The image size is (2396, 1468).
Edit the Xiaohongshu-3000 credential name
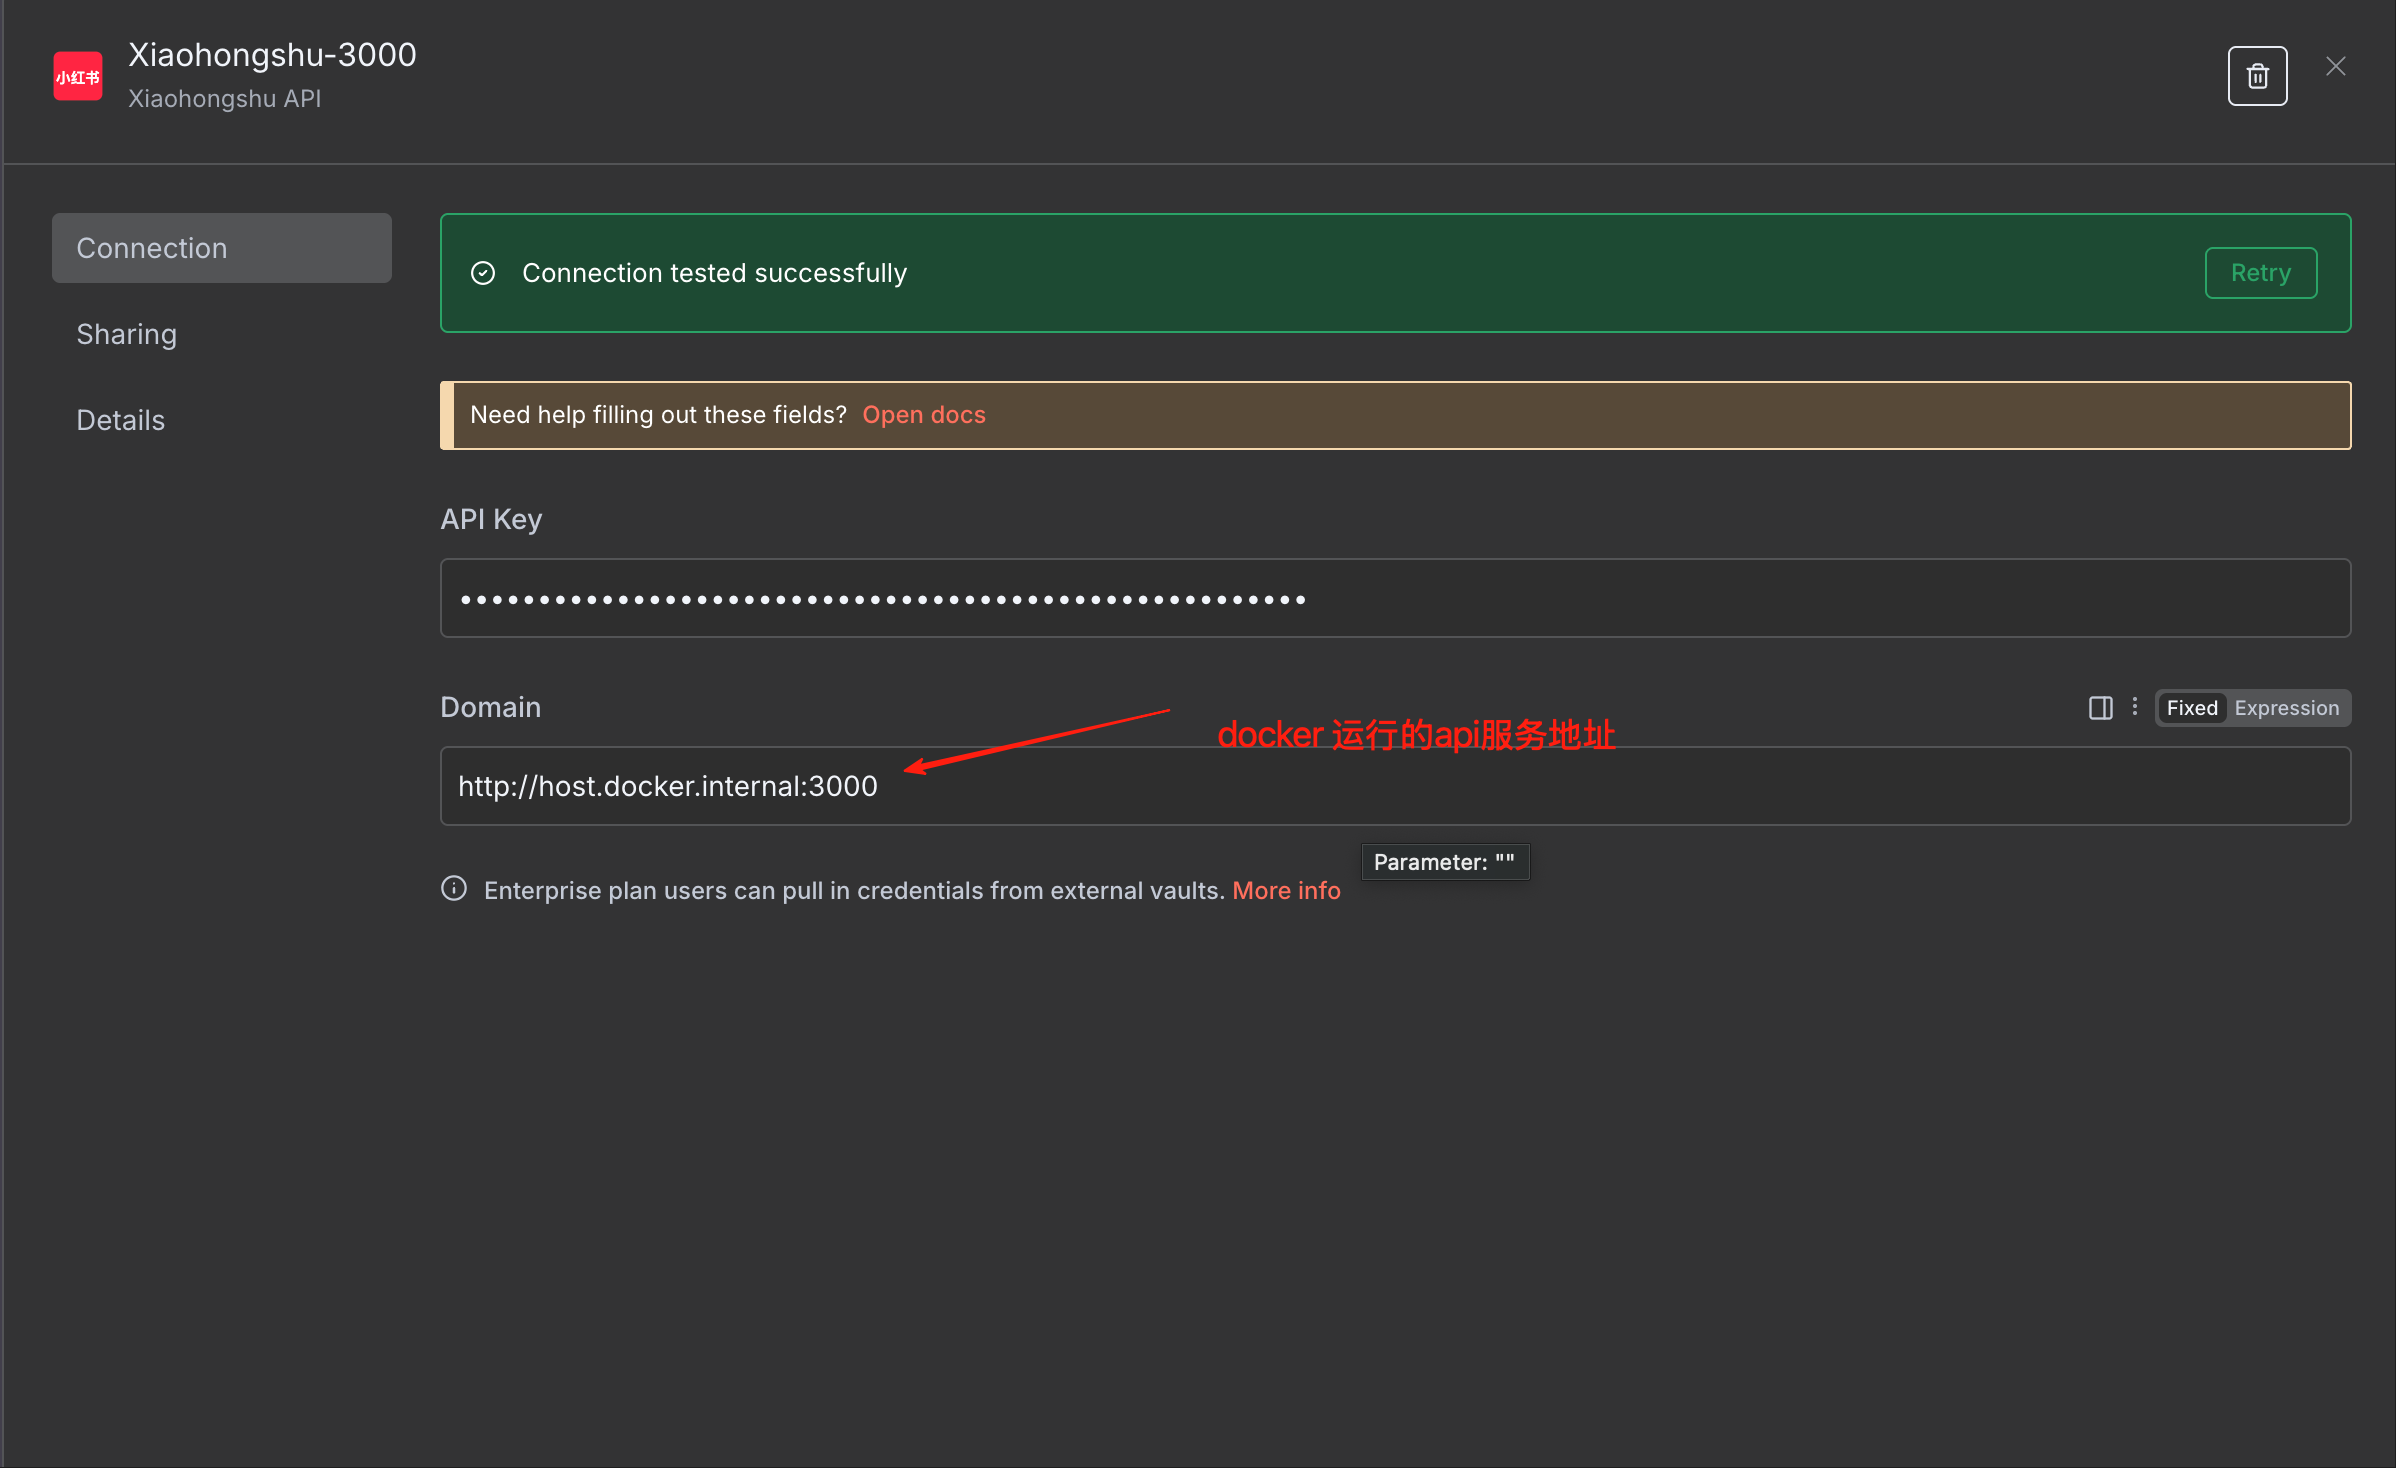[x=272, y=55]
